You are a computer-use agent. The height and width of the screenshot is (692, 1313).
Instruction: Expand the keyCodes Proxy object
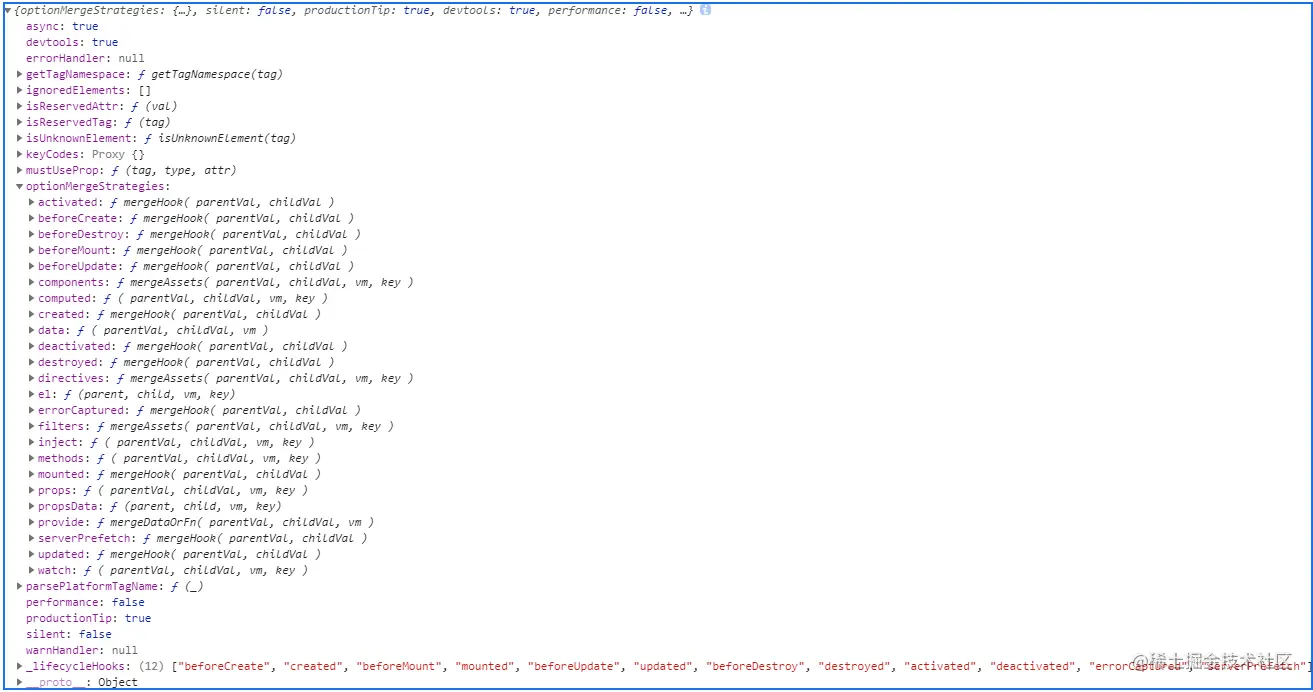[19, 154]
